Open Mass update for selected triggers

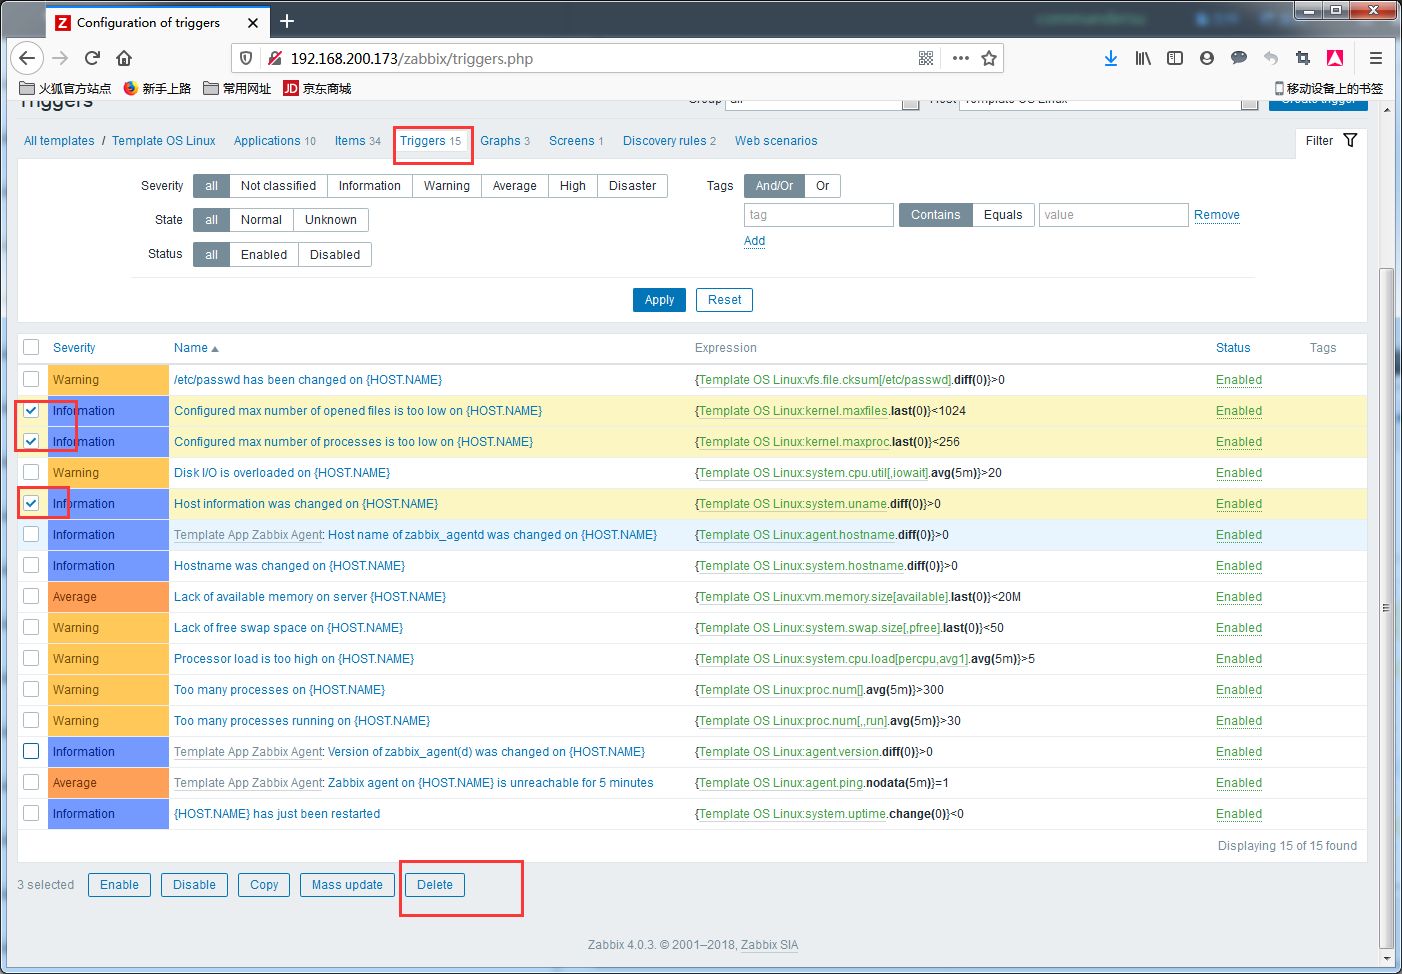(347, 885)
